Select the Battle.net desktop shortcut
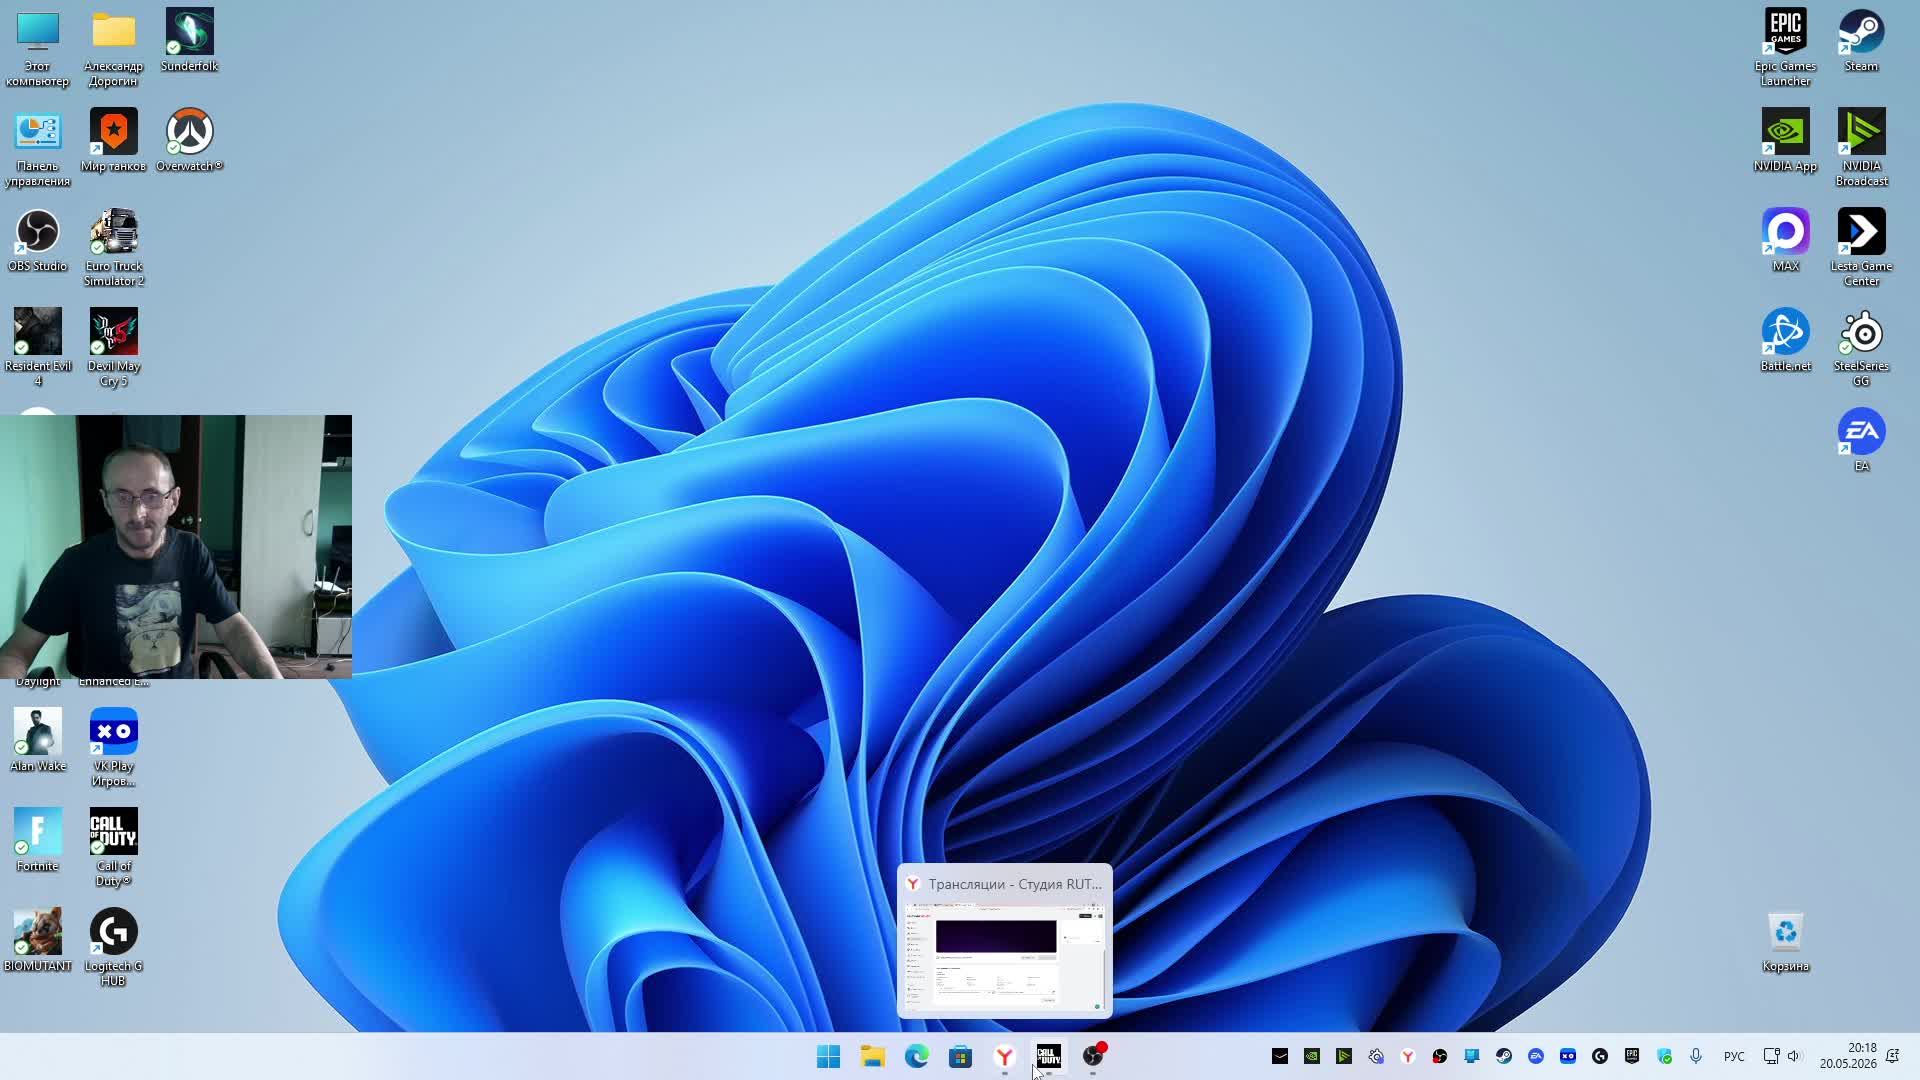 pyautogui.click(x=1785, y=340)
